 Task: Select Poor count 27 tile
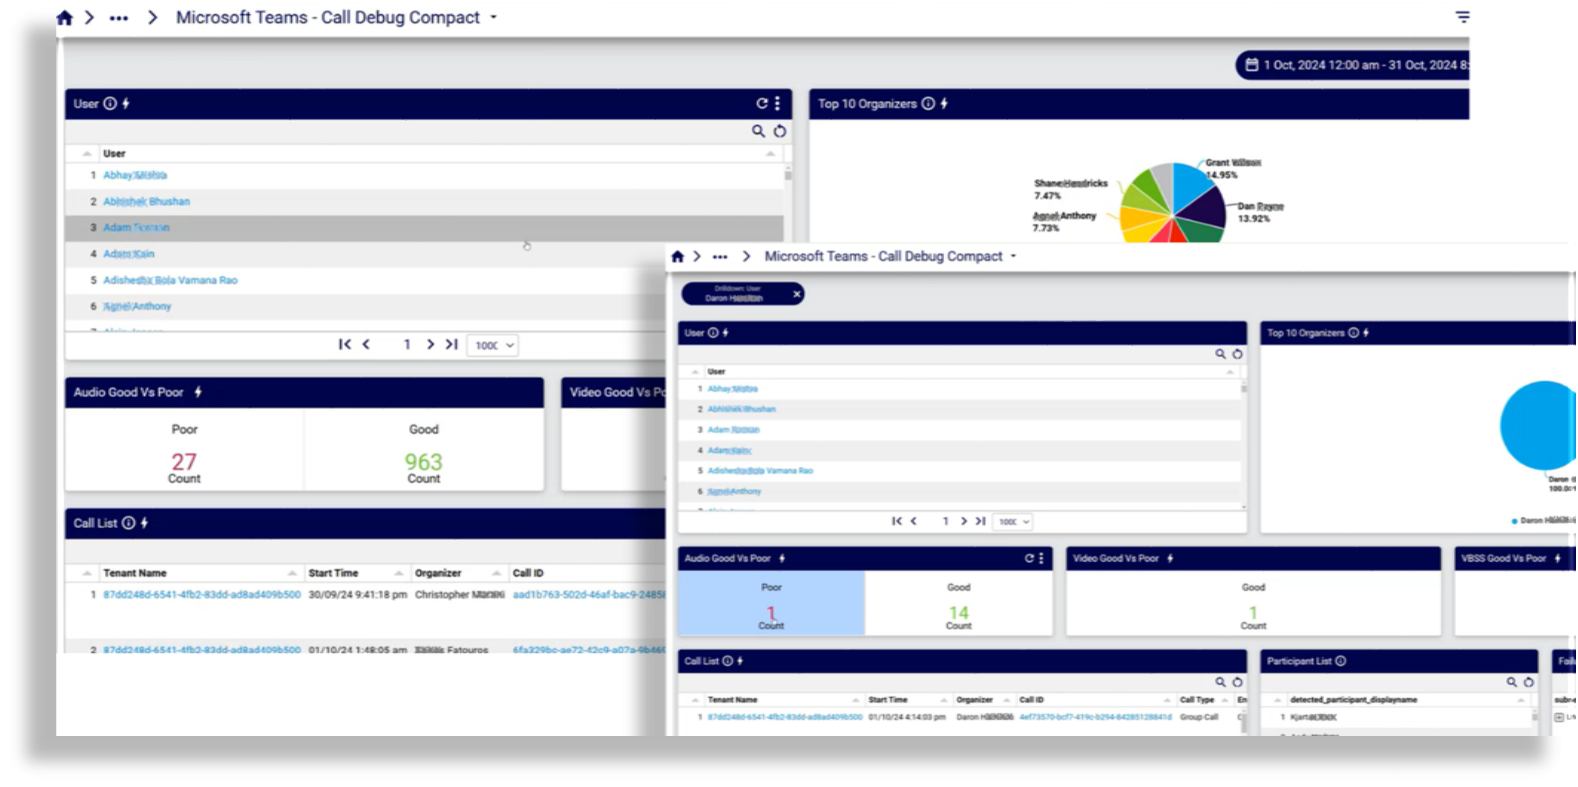pos(184,452)
